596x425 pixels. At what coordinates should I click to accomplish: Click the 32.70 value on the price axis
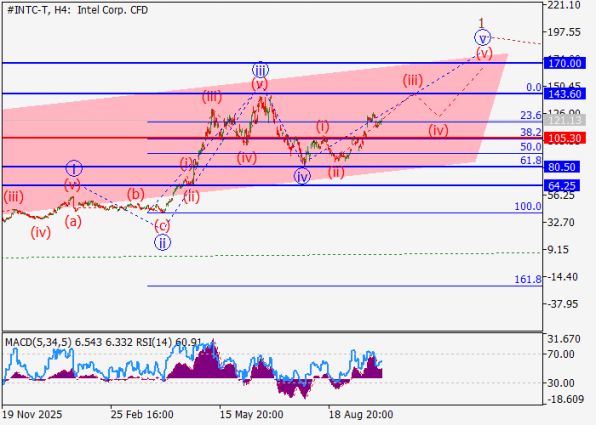tap(561, 222)
